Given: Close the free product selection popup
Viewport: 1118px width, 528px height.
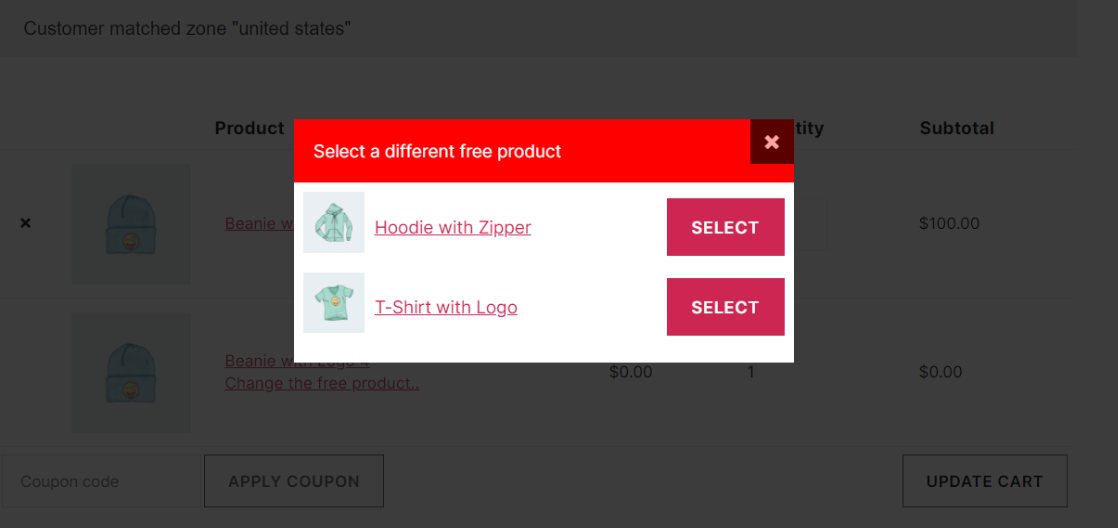Looking at the screenshot, I should tap(772, 142).
